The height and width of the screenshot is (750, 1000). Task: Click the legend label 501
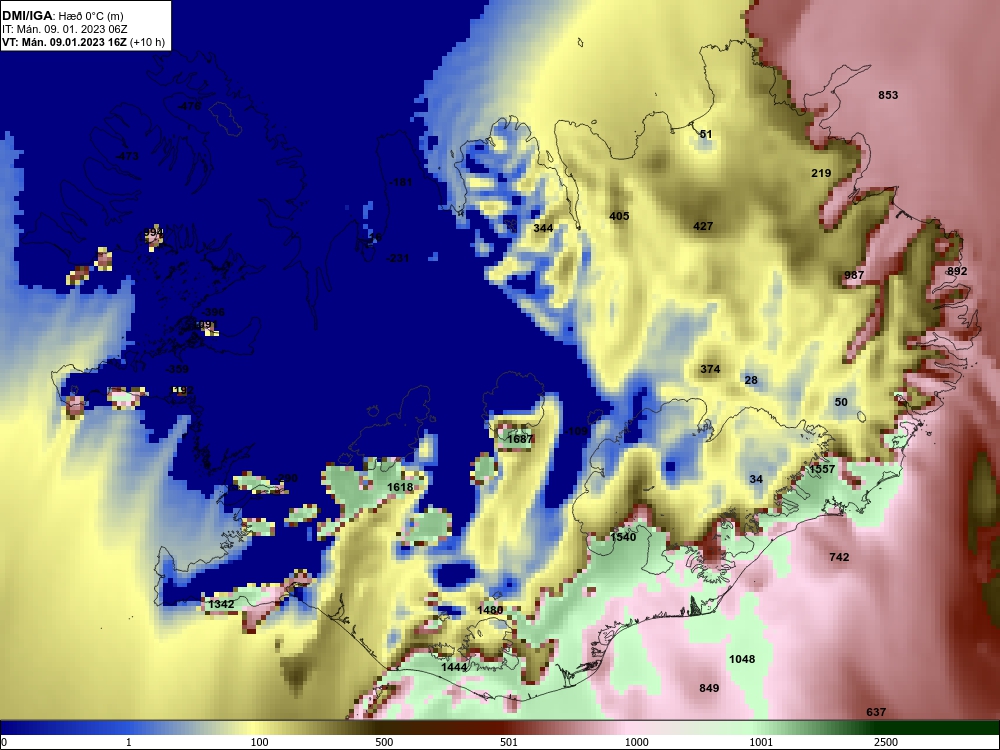pos(509,742)
